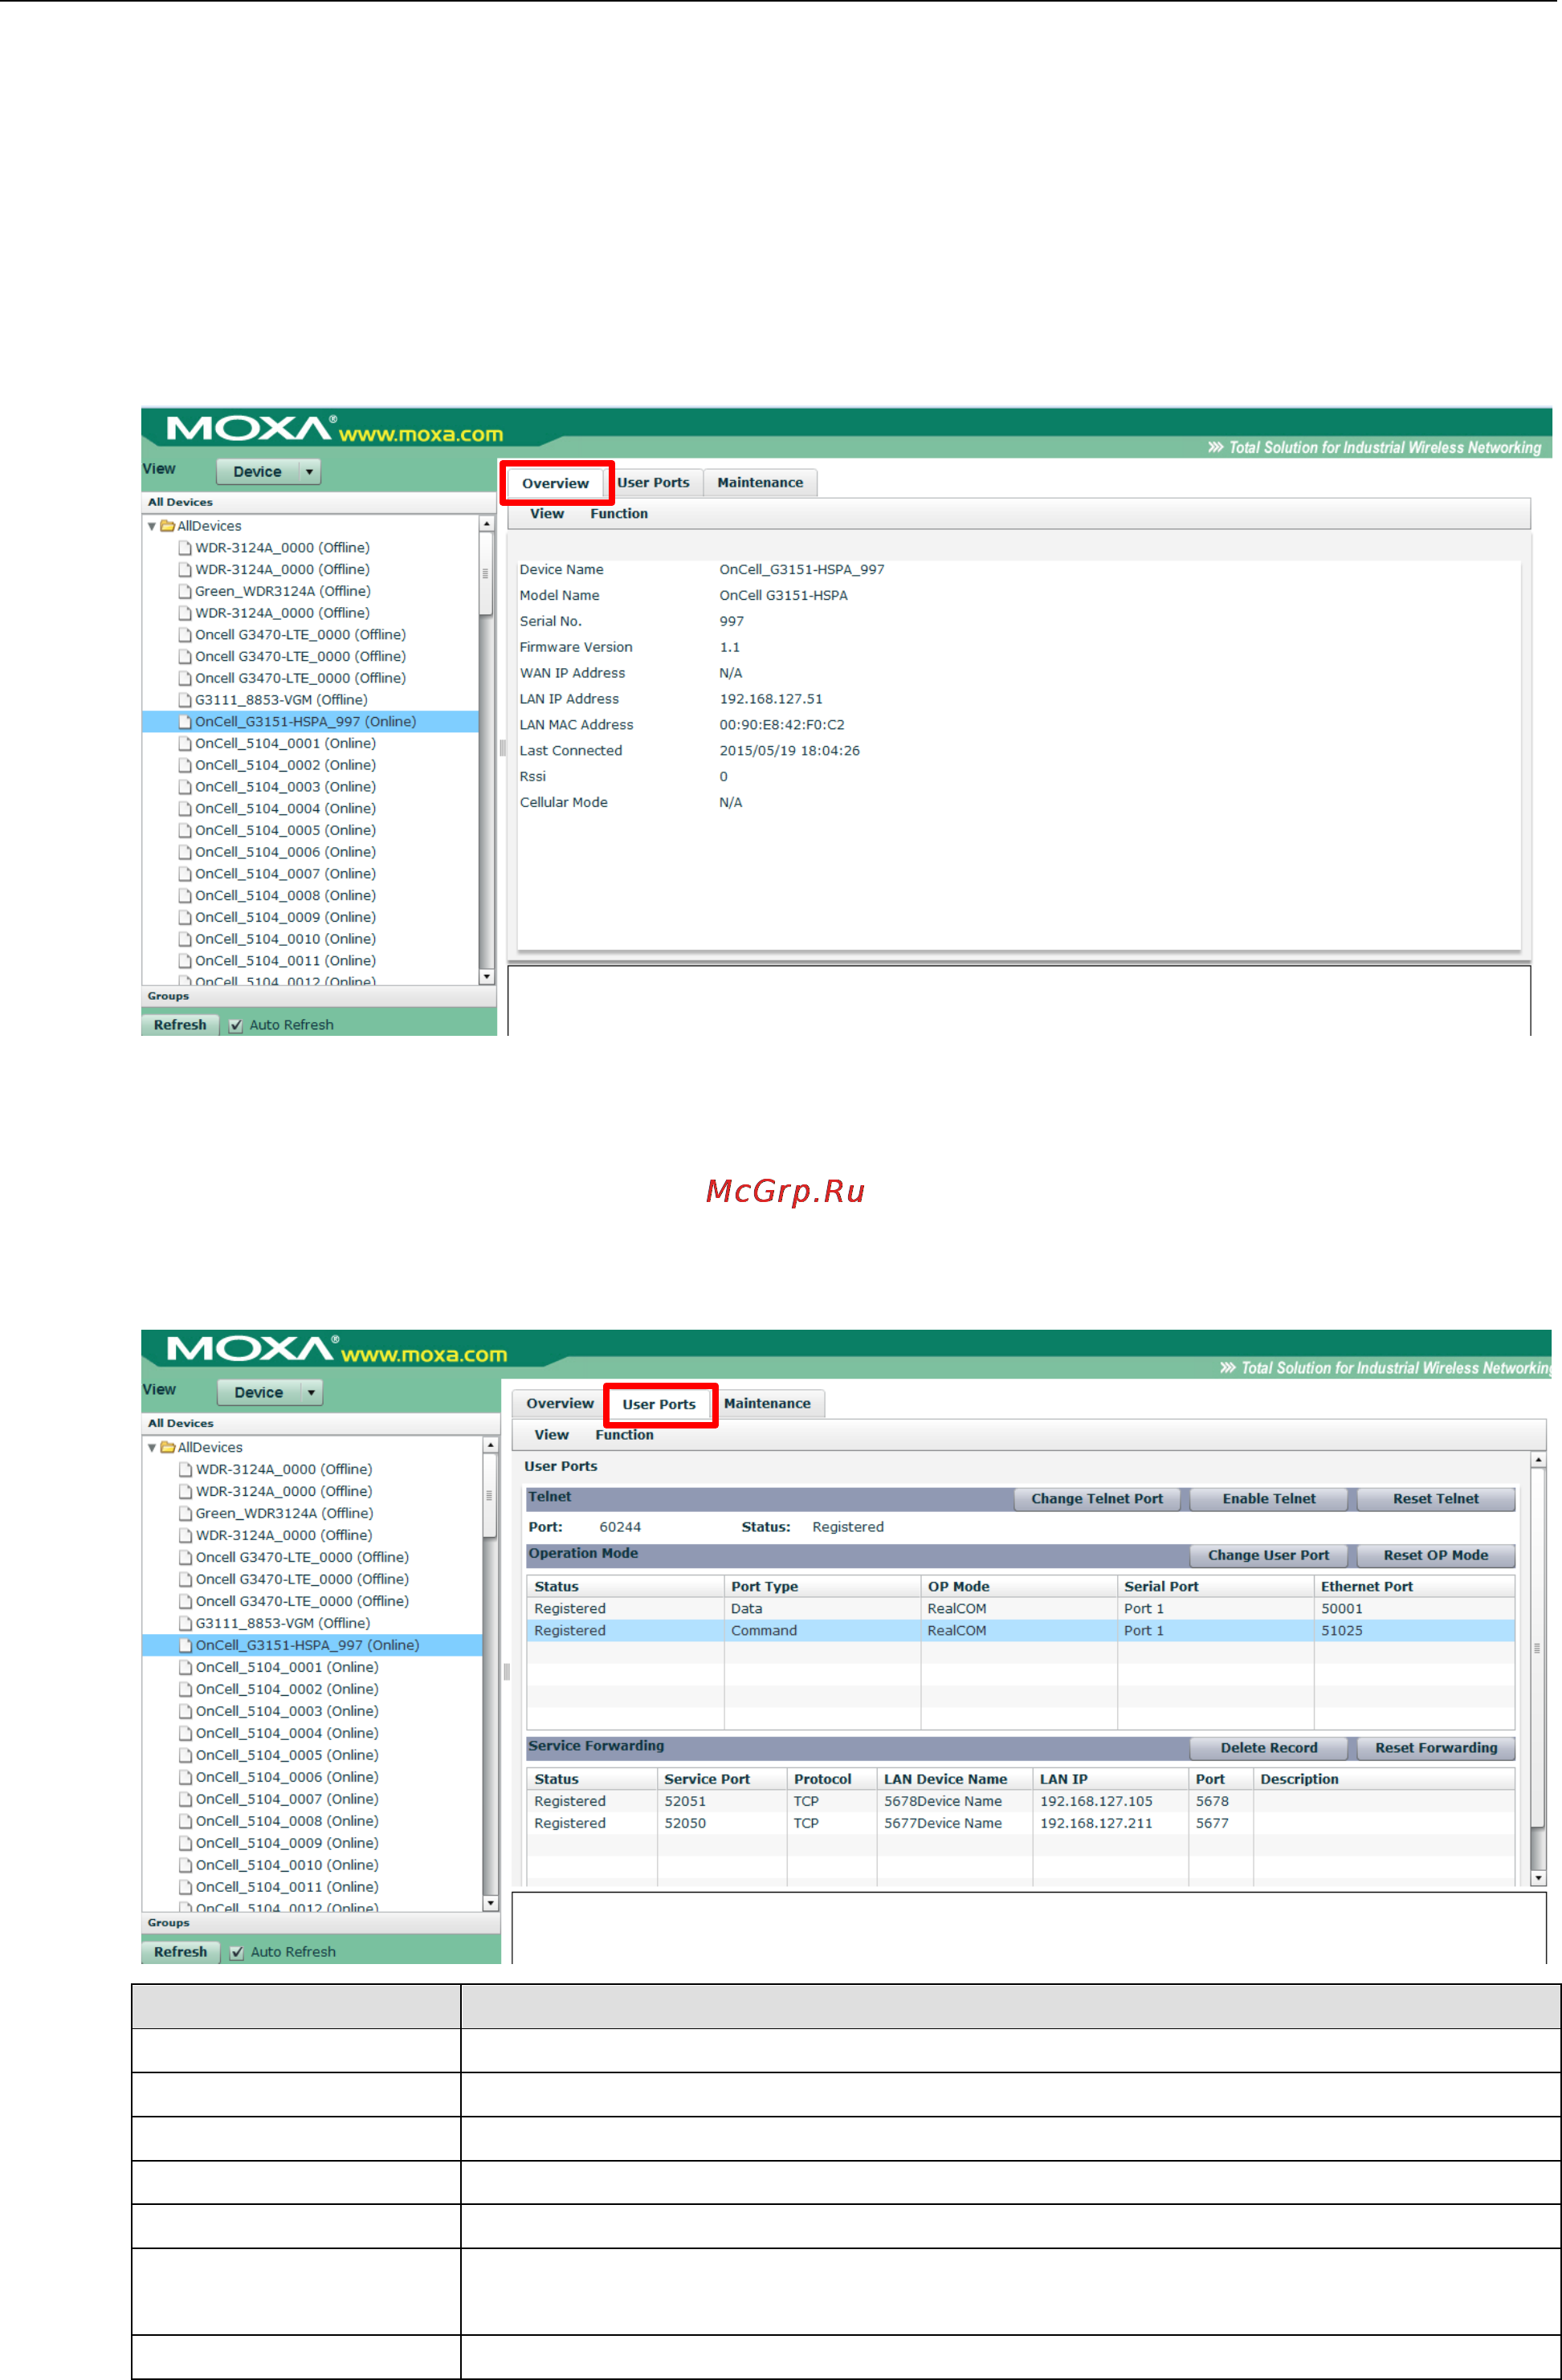Click LAN MAC Address value 00:90:E8:42:F0:C2
Screen dimensions: 1562x2380
[782, 725]
